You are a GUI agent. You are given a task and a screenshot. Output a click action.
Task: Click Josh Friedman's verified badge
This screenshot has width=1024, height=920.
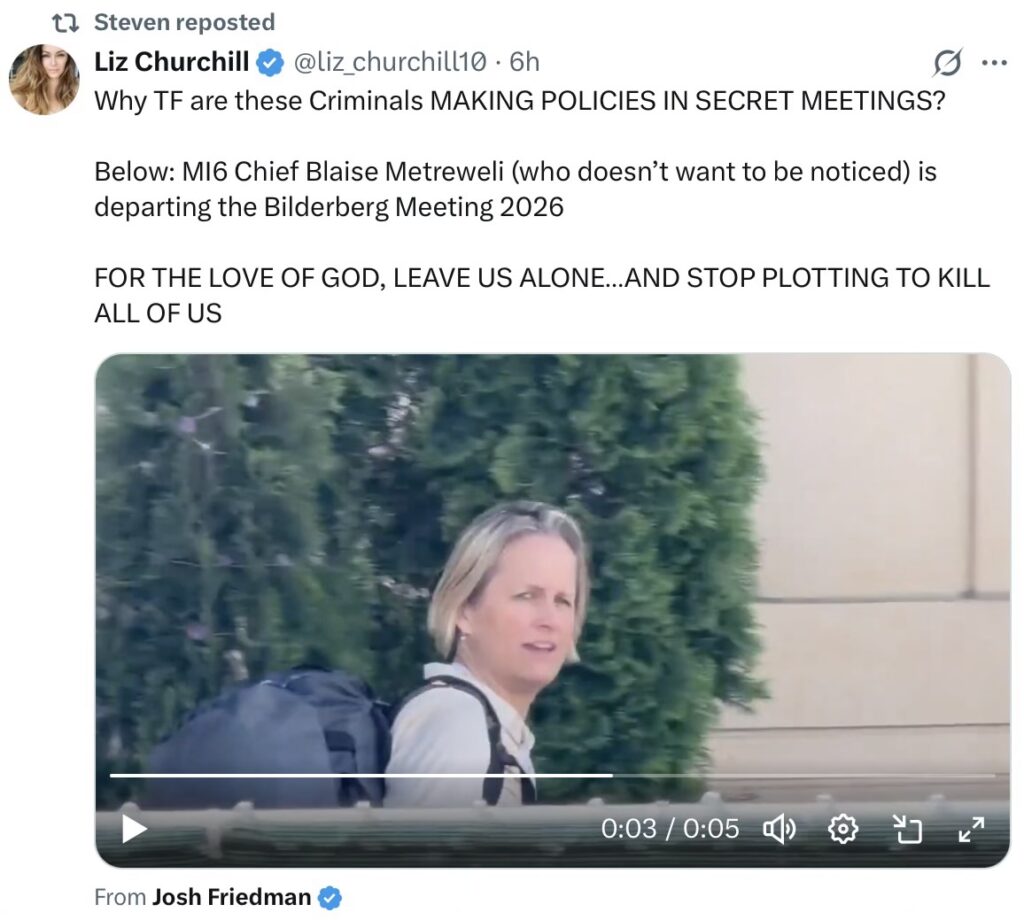[330, 898]
